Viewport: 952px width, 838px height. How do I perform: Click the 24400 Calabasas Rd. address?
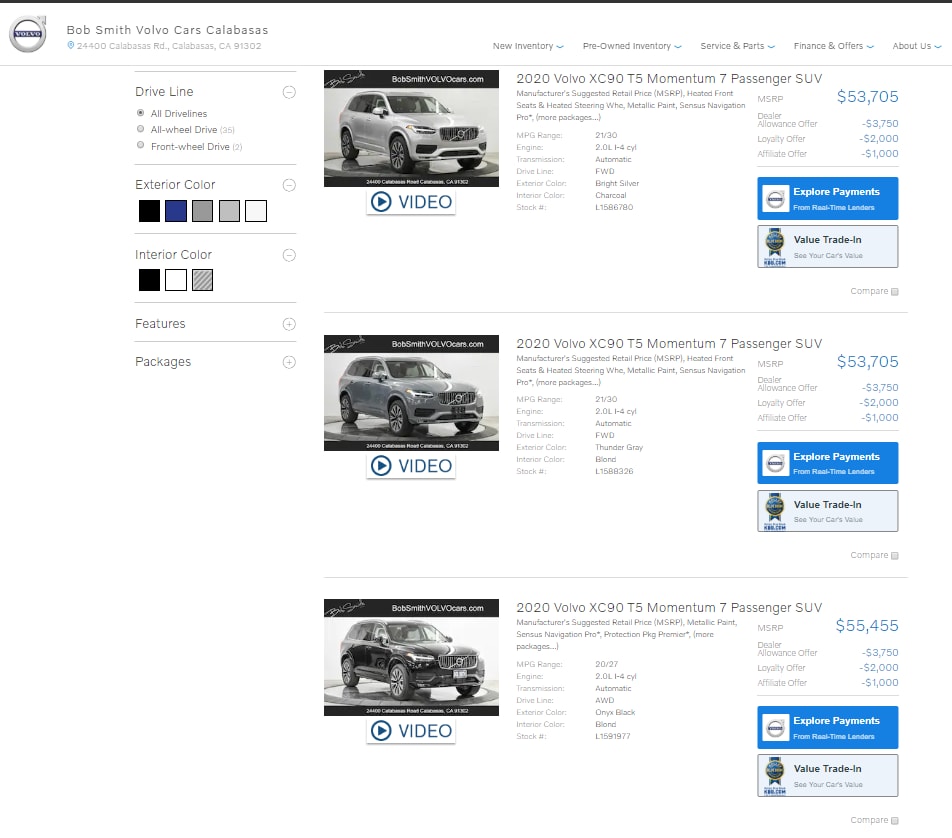point(169,46)
